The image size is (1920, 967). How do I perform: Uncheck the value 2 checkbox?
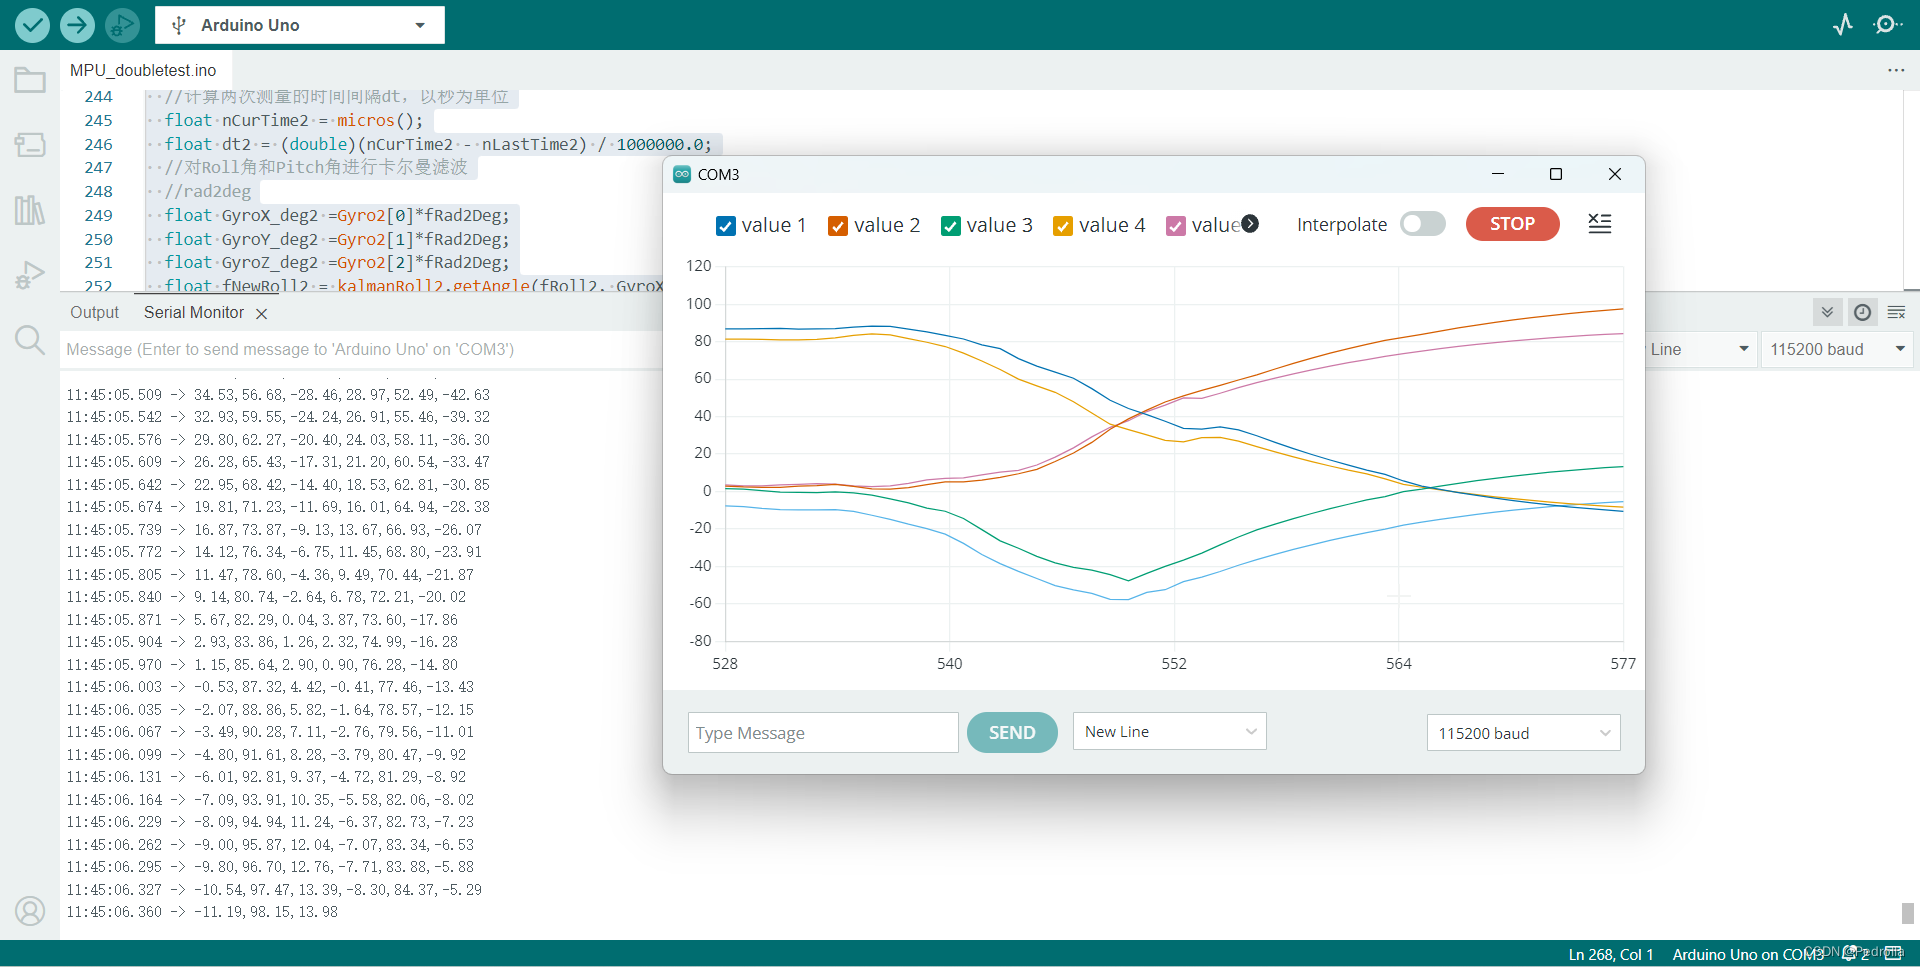point(838,226)
